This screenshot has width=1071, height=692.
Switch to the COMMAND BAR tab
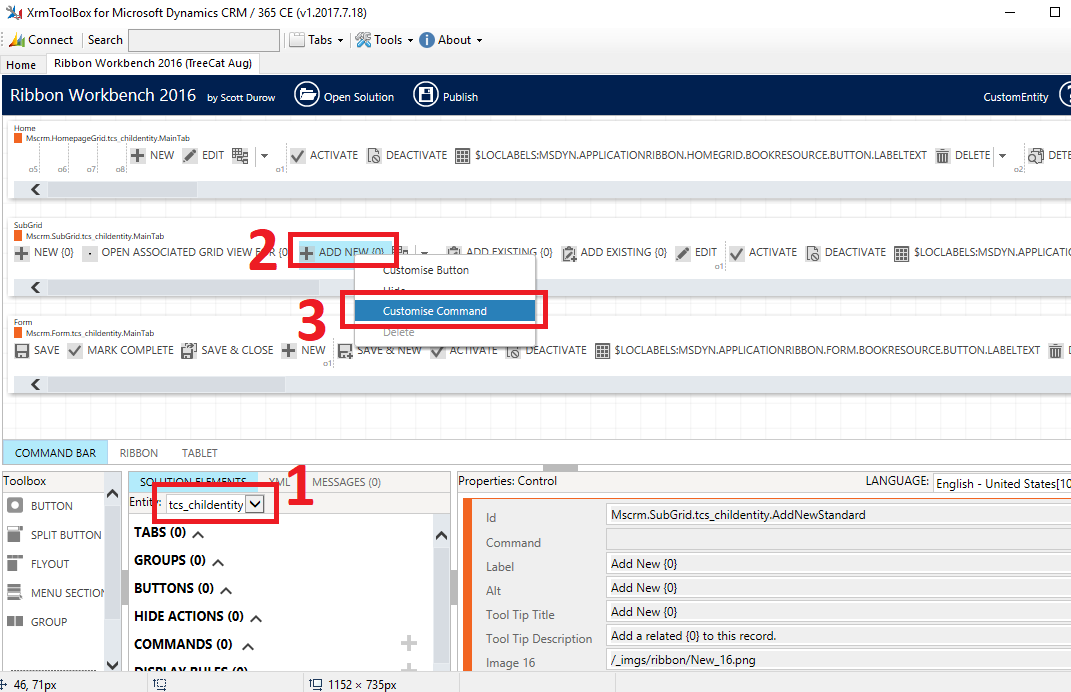pos(55,453)
